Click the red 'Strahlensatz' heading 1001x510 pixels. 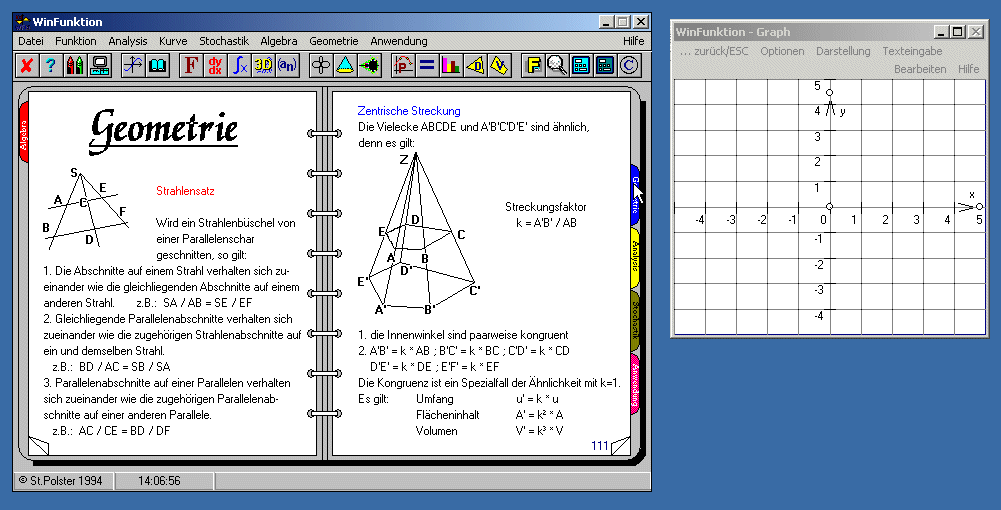(185, 191)
